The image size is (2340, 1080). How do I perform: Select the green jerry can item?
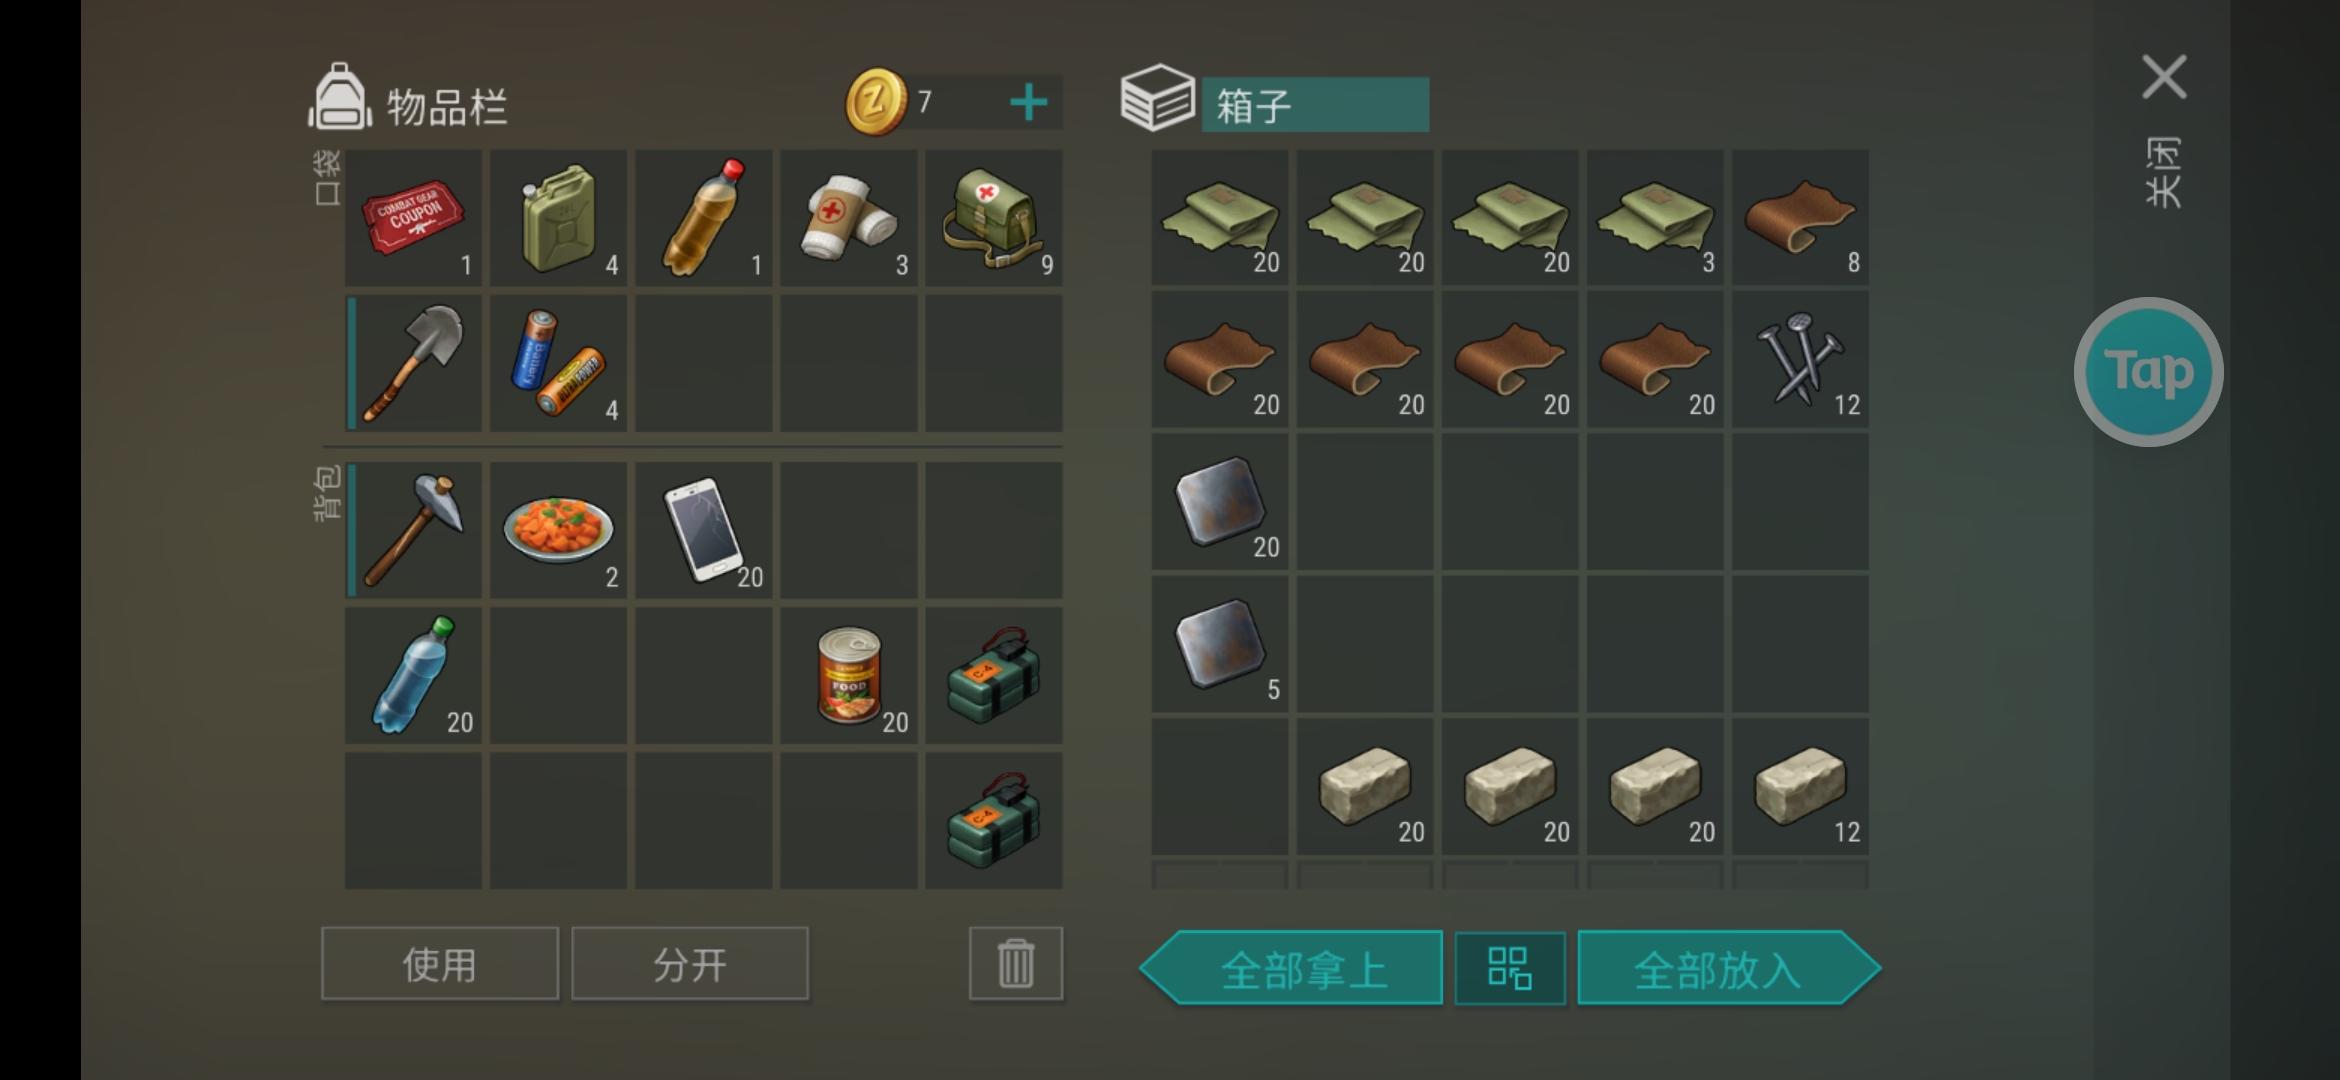pos(558,218)
